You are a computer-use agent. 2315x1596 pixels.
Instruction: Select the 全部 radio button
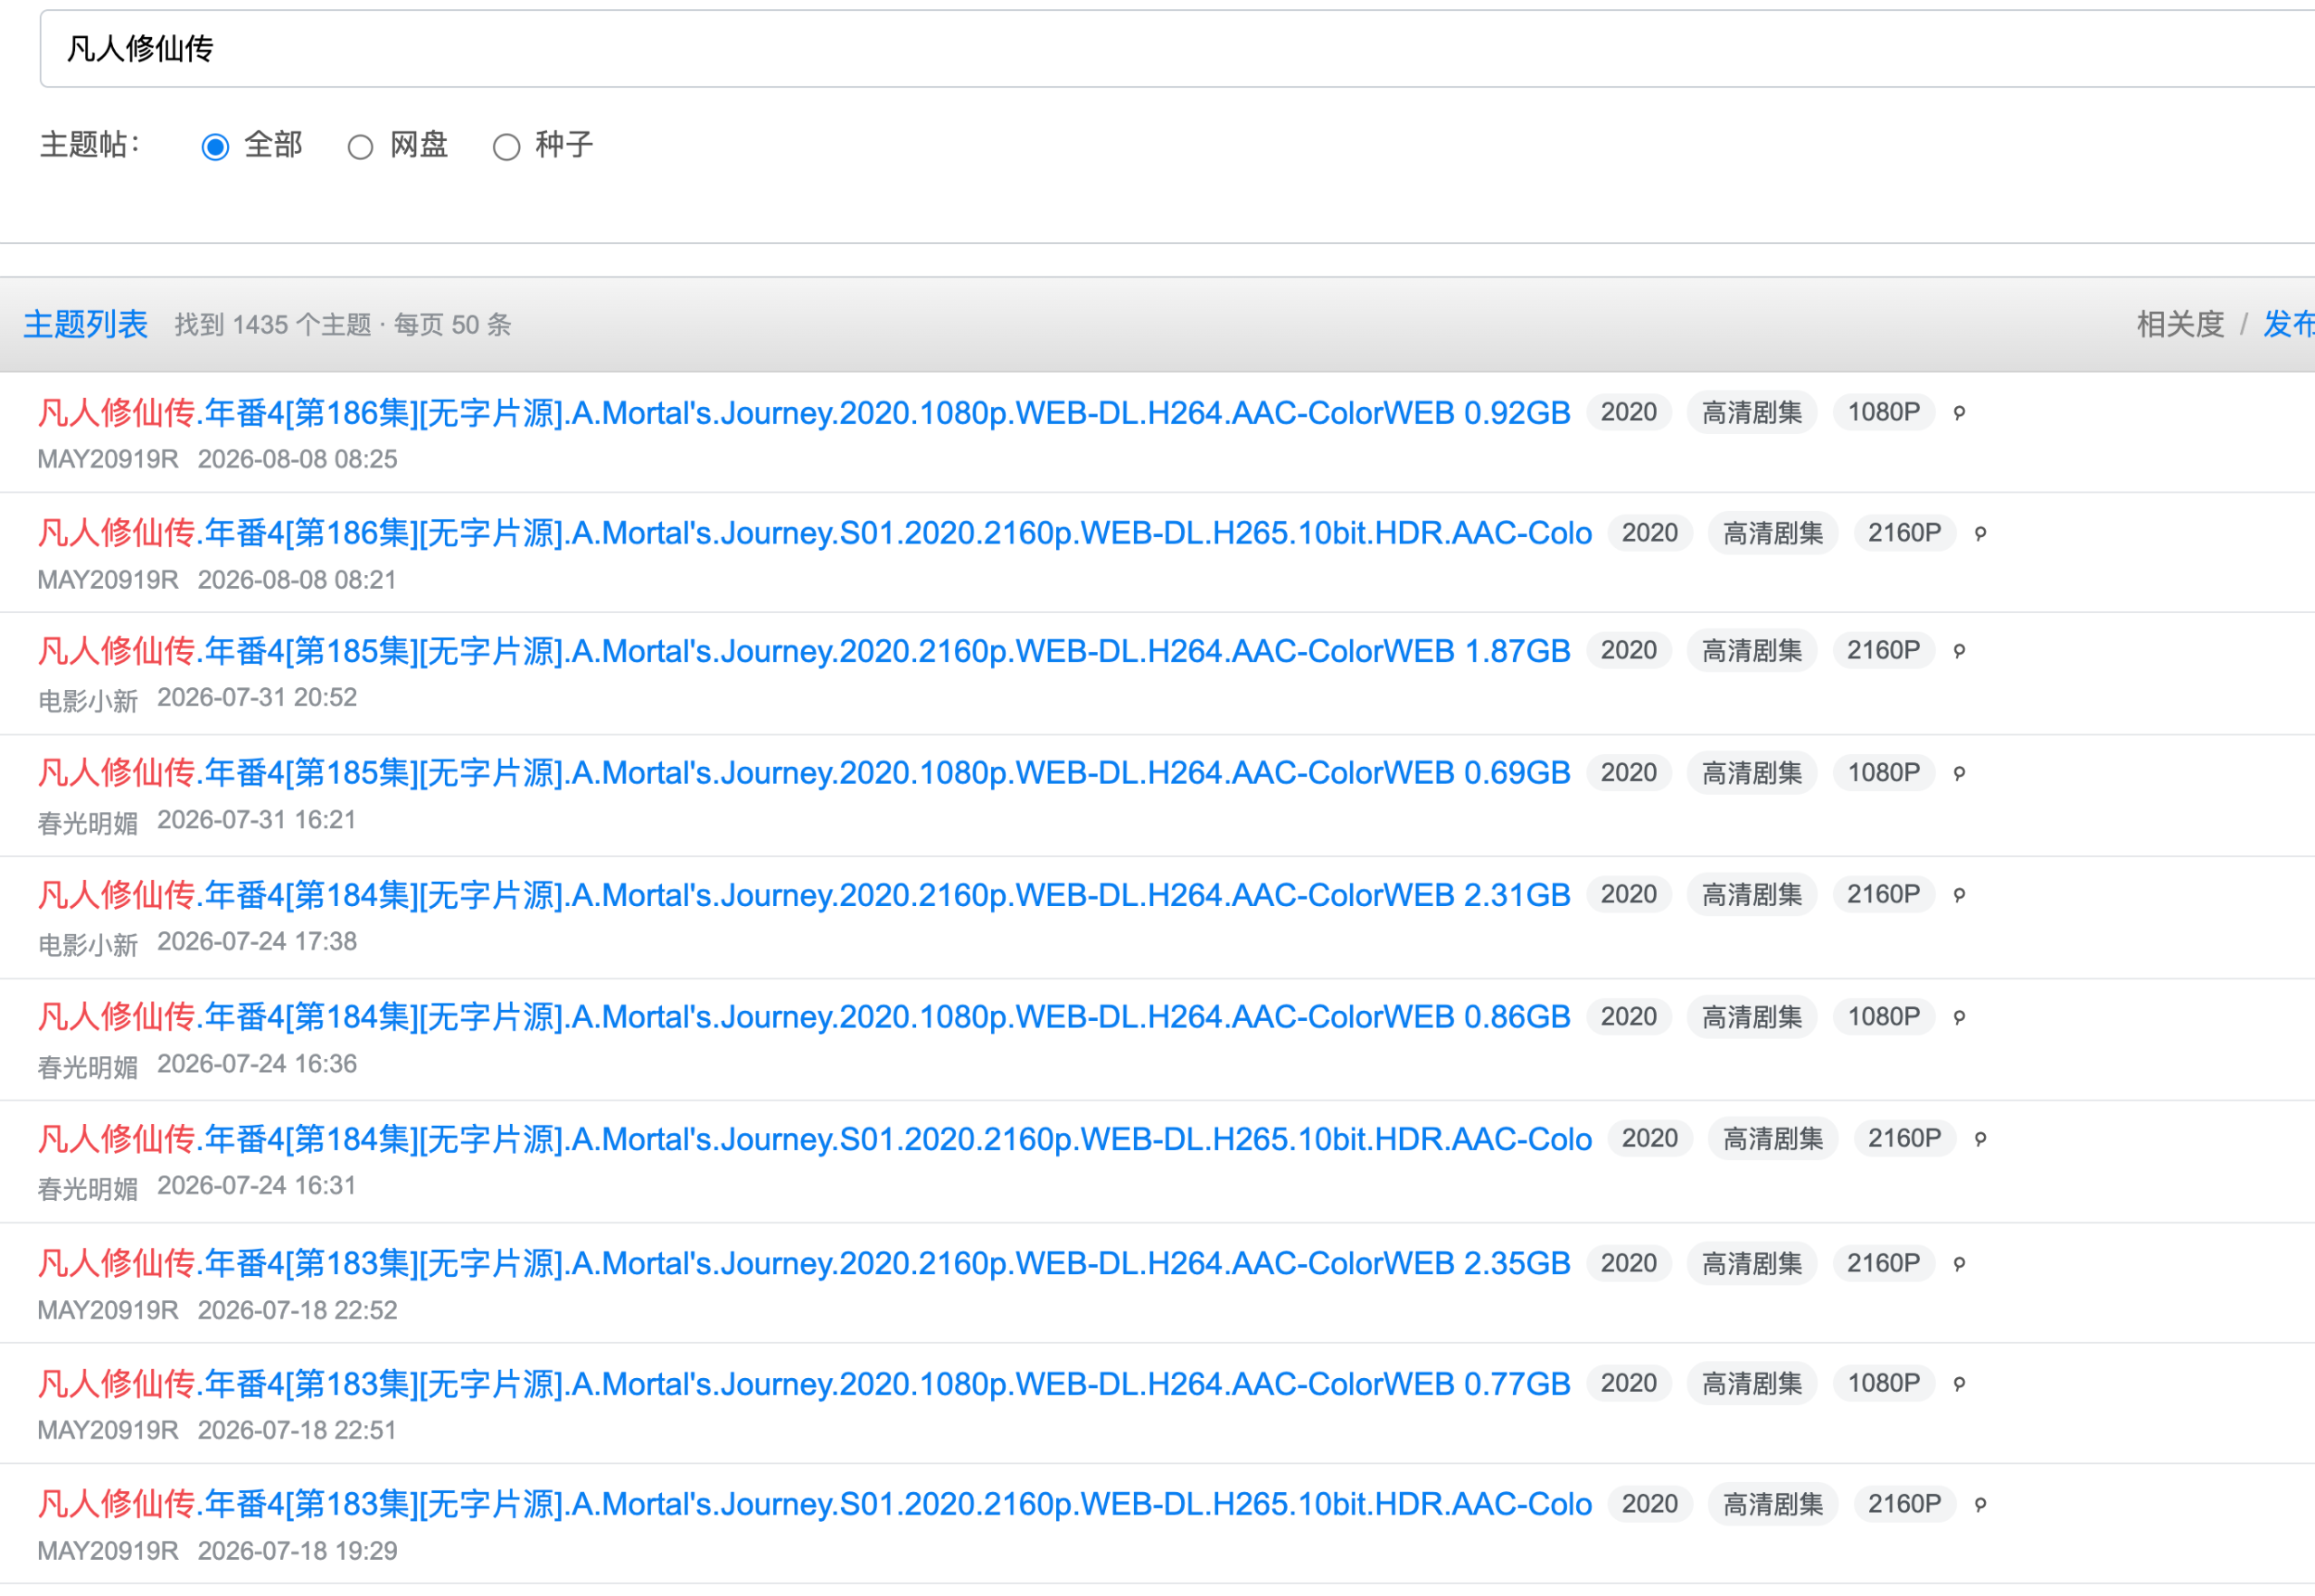pos(215,147)
